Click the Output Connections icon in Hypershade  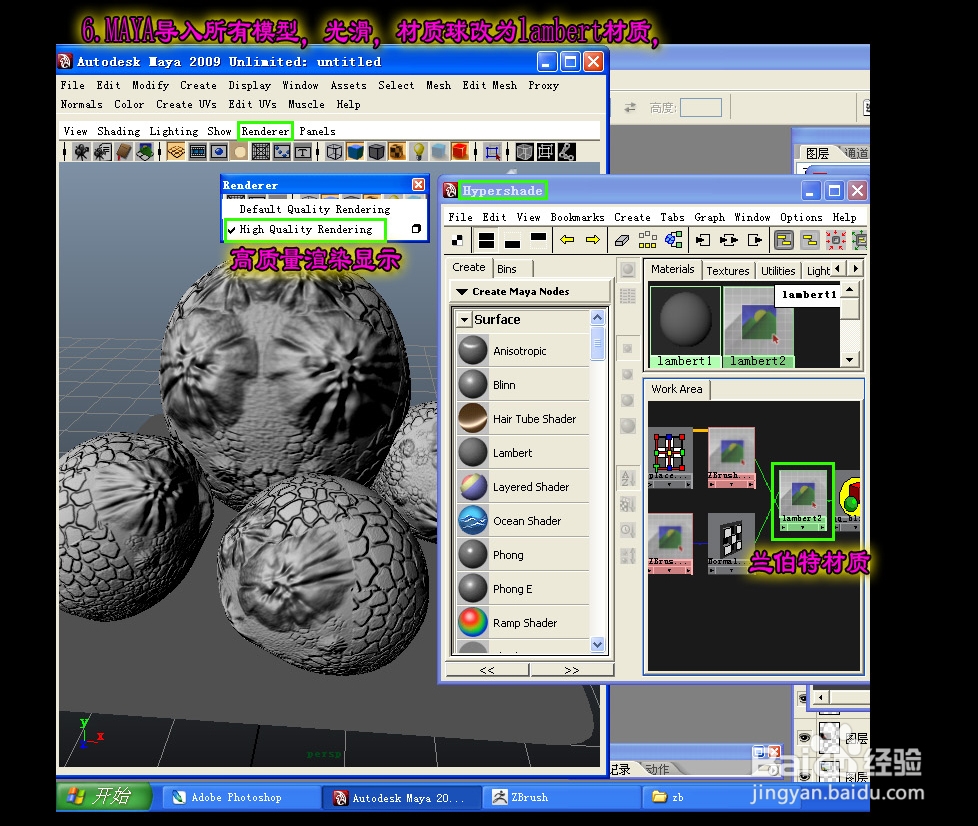pos(755,240)
